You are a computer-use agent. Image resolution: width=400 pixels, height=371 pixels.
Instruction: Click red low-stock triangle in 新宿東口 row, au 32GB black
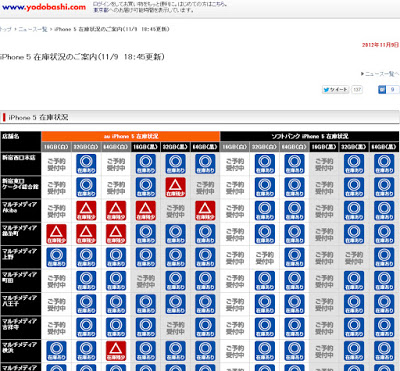[x=176, y=187]
